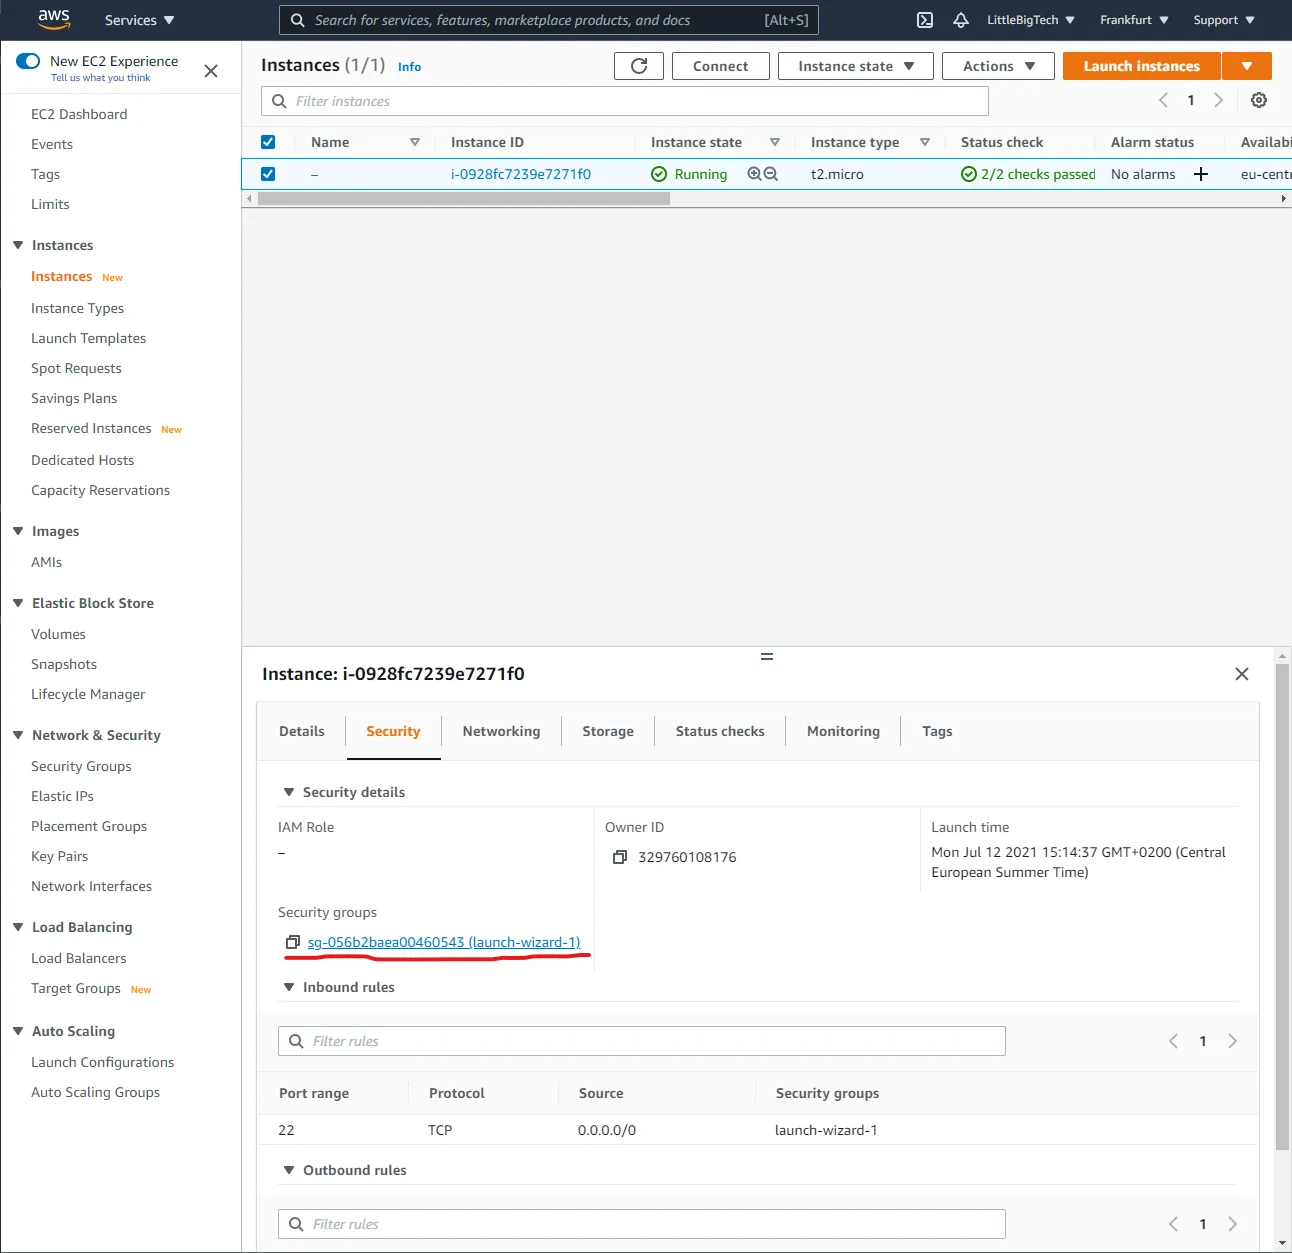The width and height of the screenshot is (1292, 1253).
Task: Close the New EC2 Experience banner
Action: click(211, 70)
